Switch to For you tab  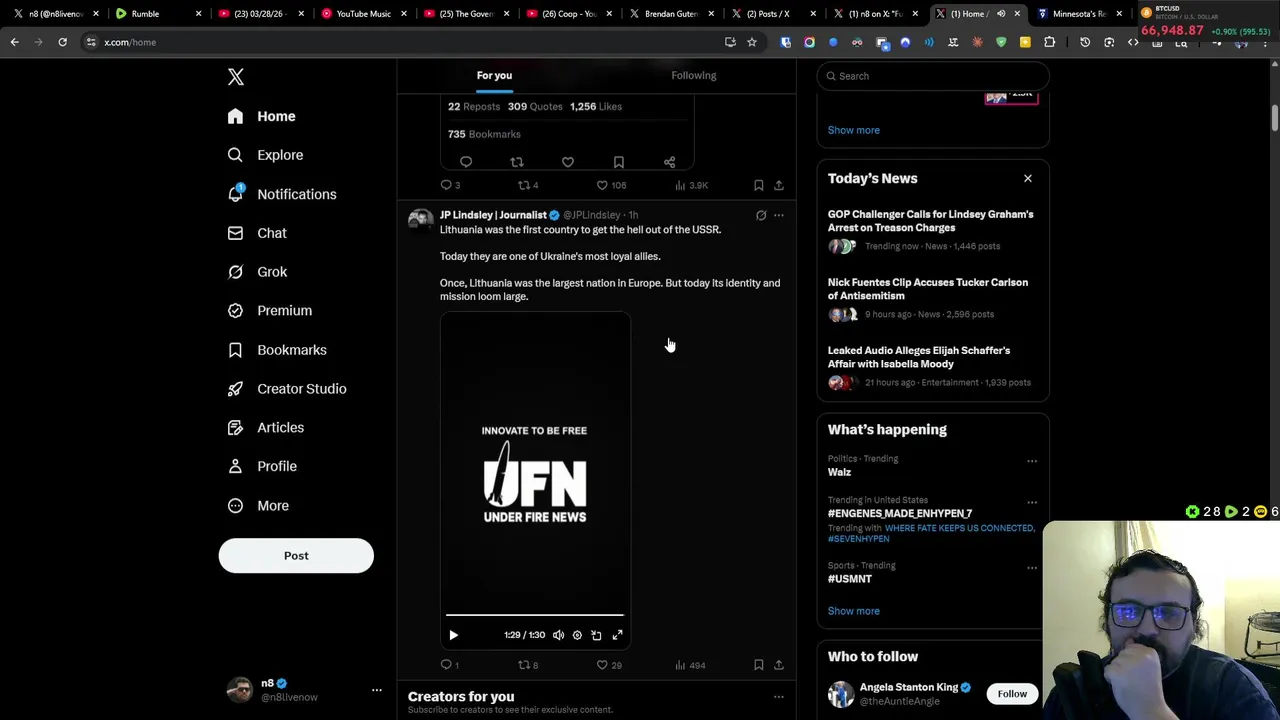coord(494,75)
